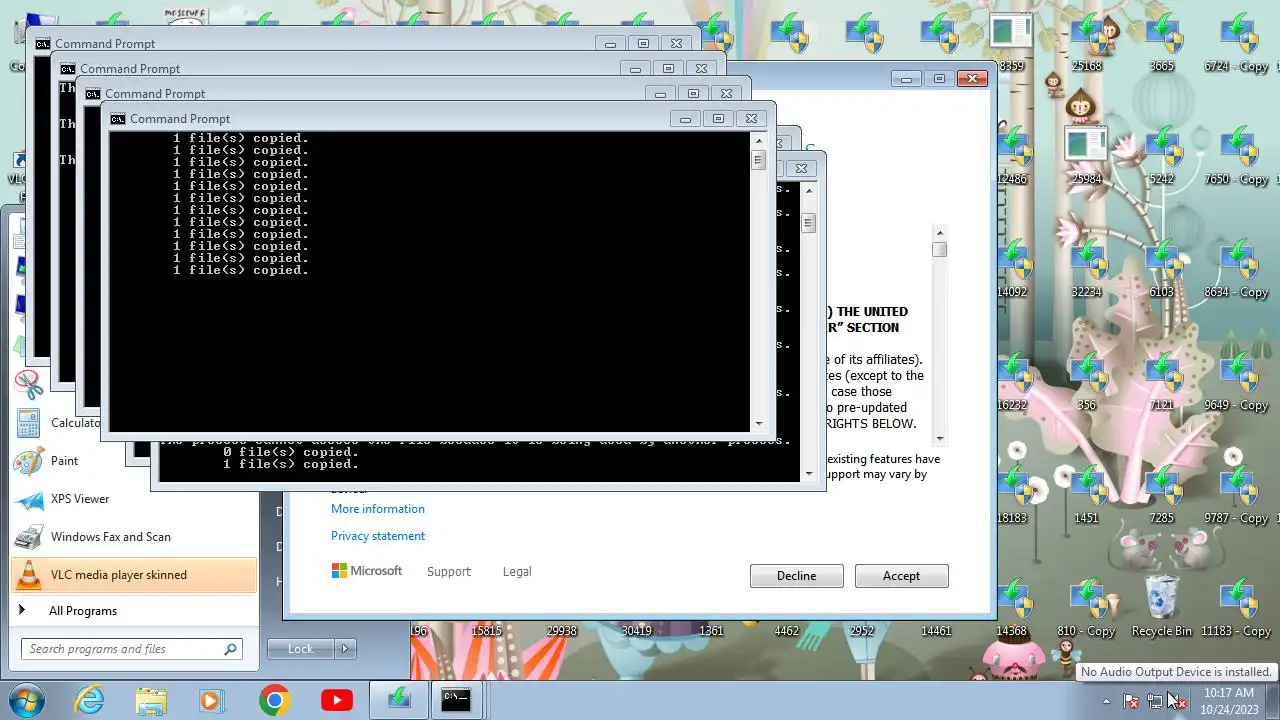Click the muted volume tray icon

tap(1178, 701)
